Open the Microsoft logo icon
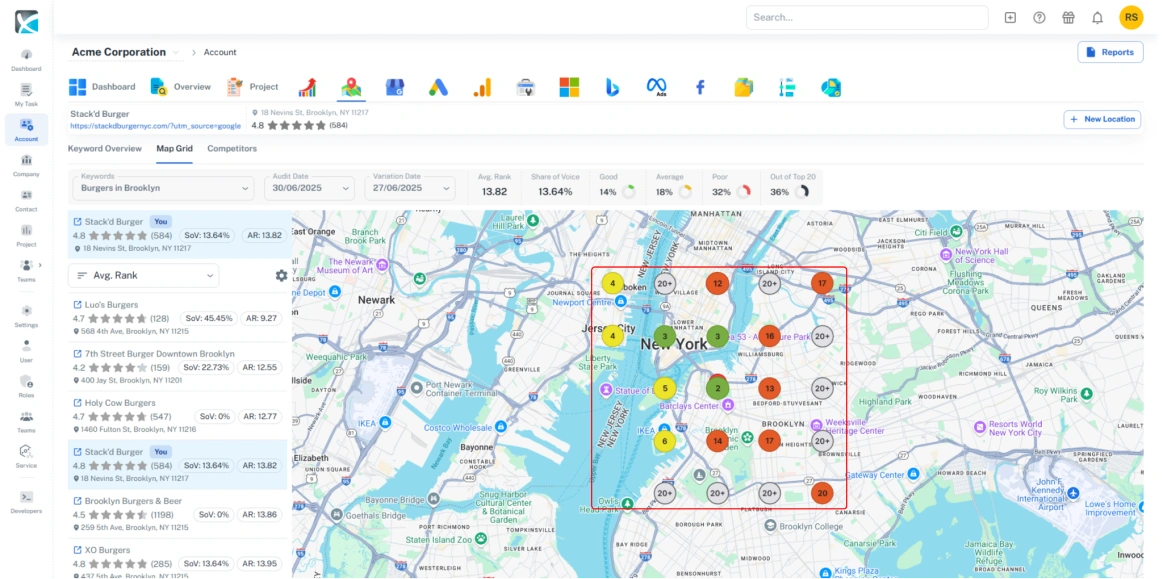The width and height of the screenshot is (1163, 579). coord(569,87)
